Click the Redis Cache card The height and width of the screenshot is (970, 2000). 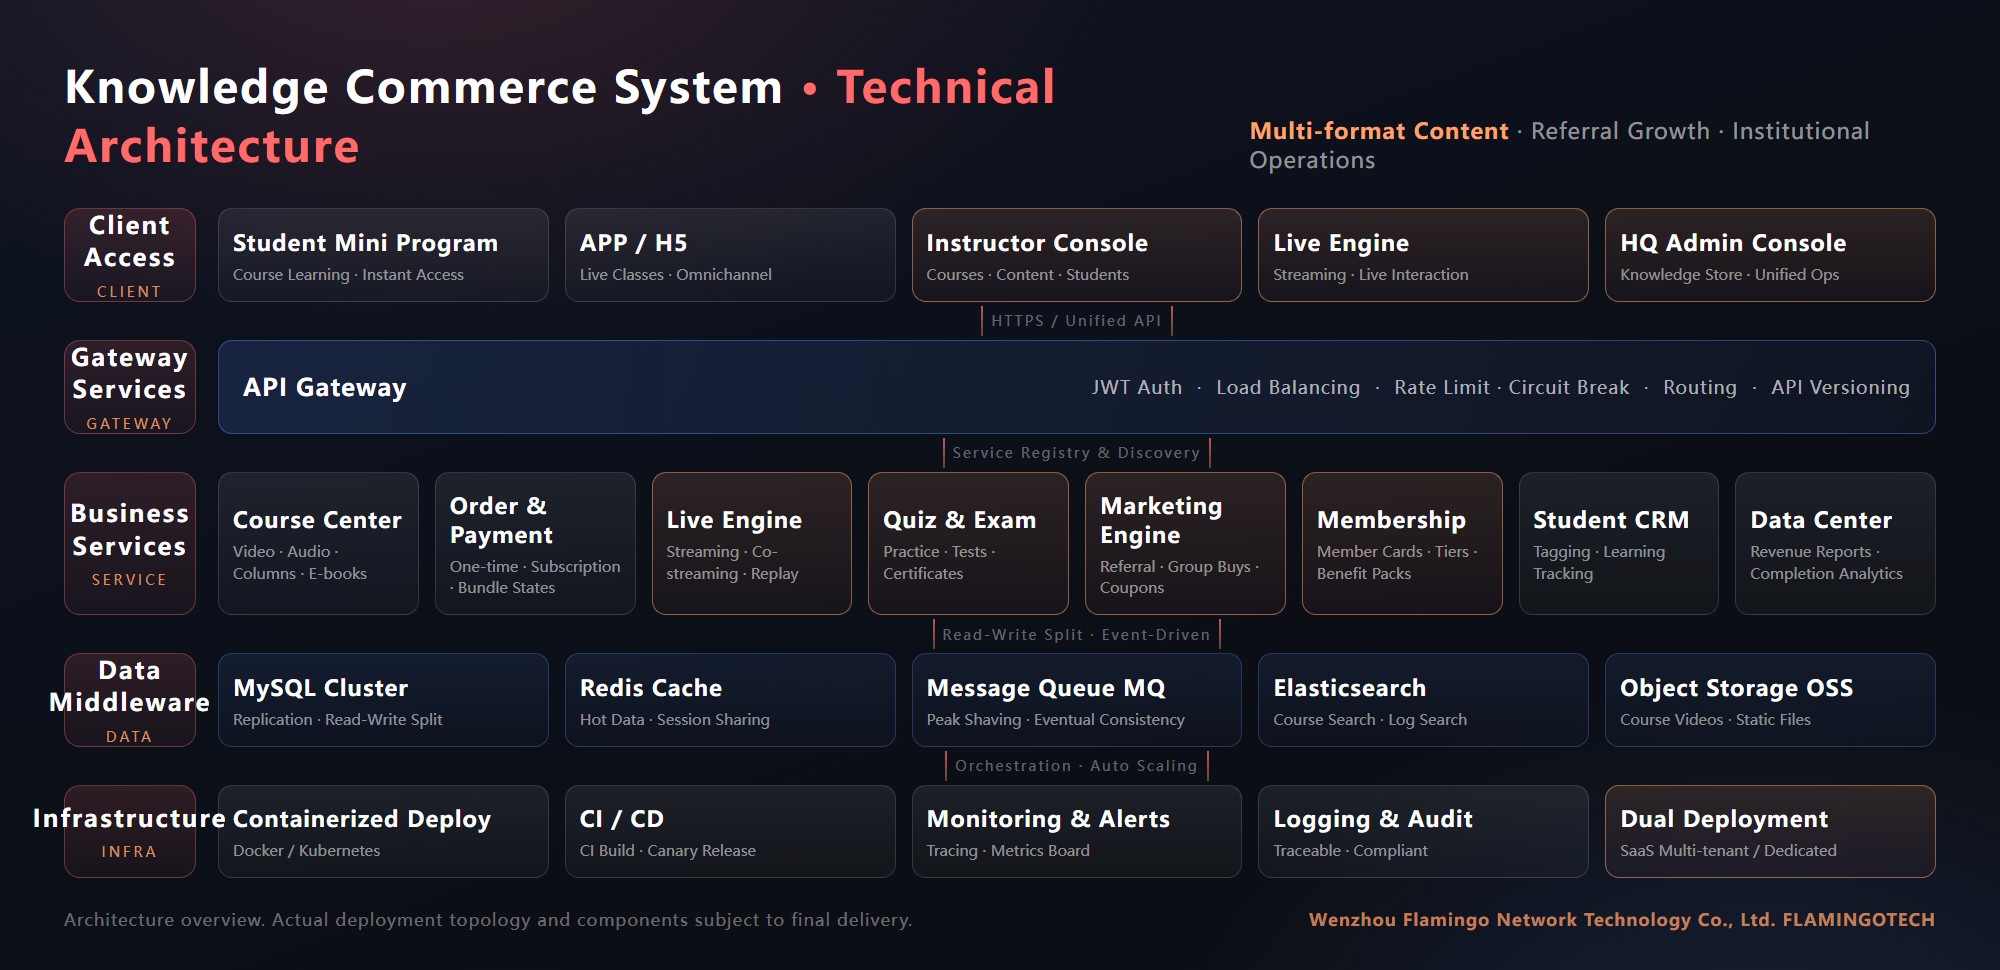730,700
